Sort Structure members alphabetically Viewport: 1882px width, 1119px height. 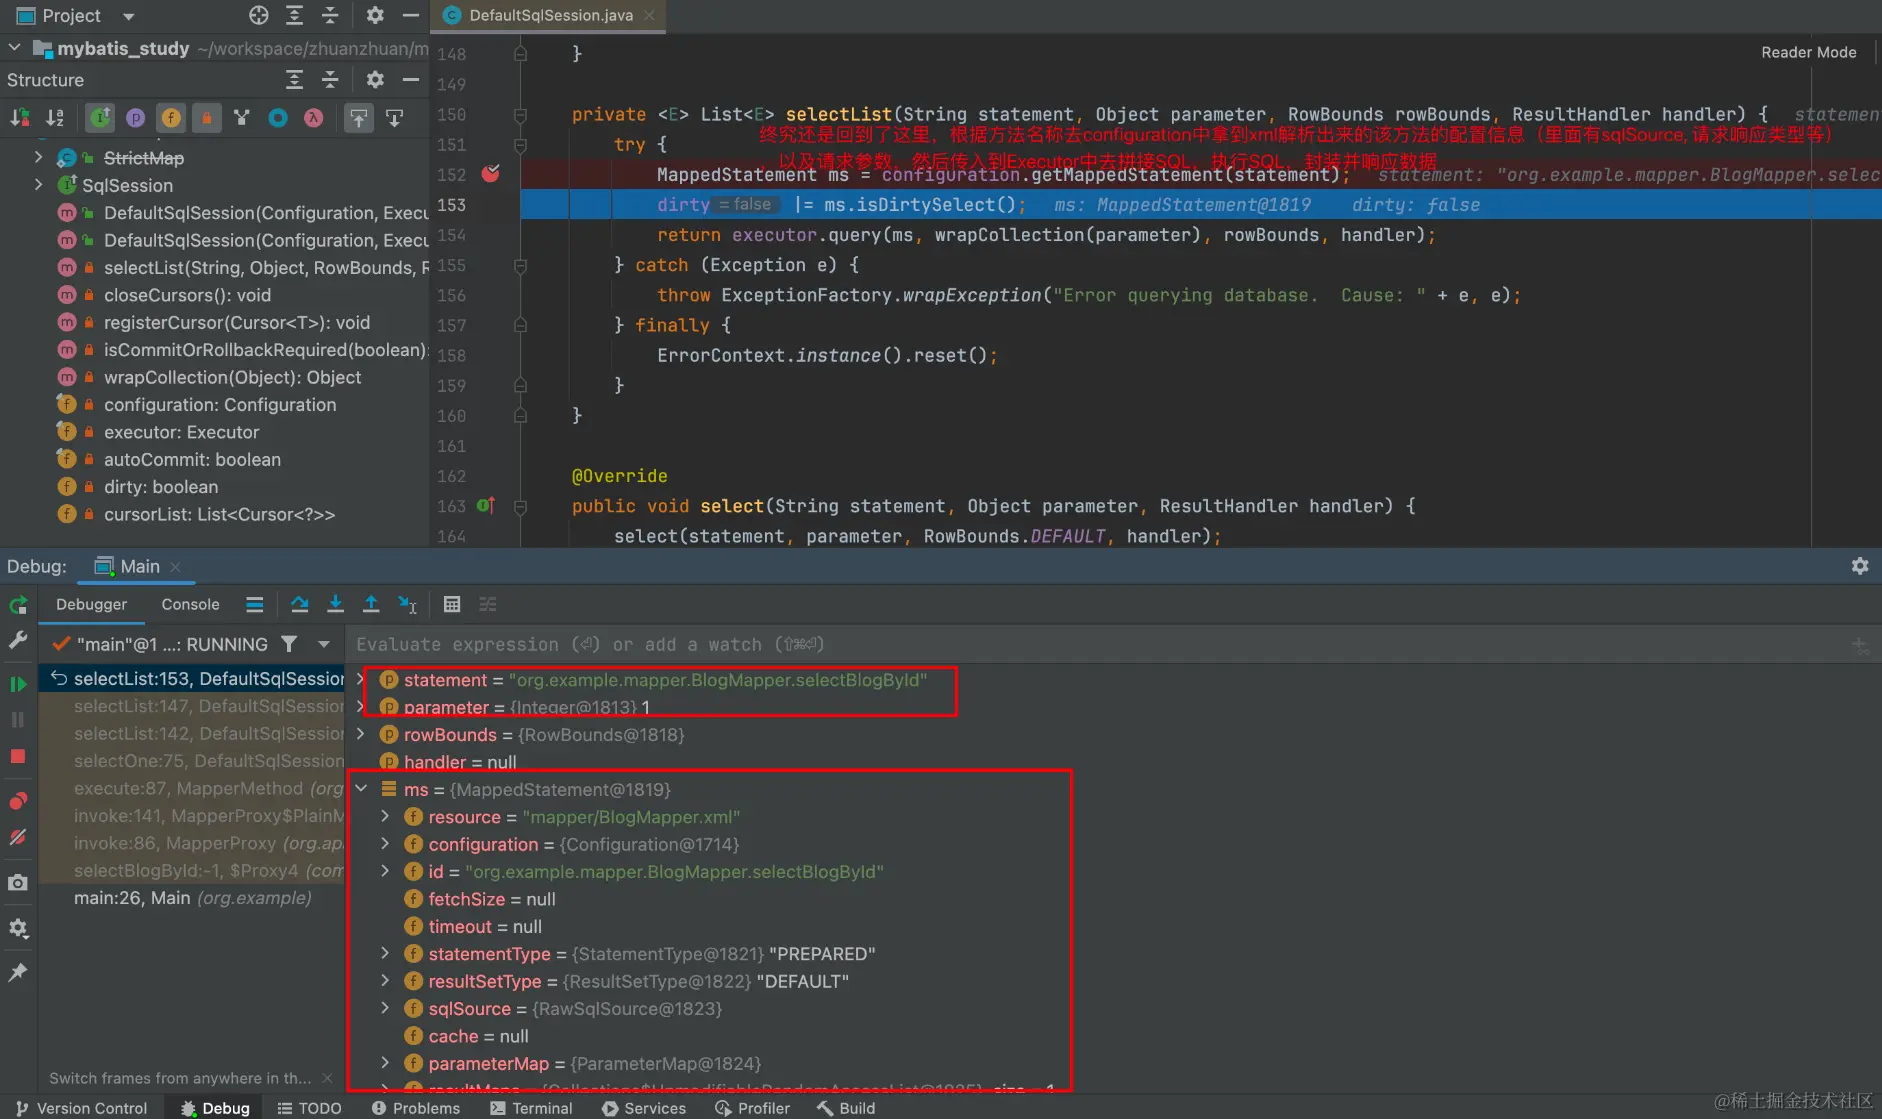(55, 118)
